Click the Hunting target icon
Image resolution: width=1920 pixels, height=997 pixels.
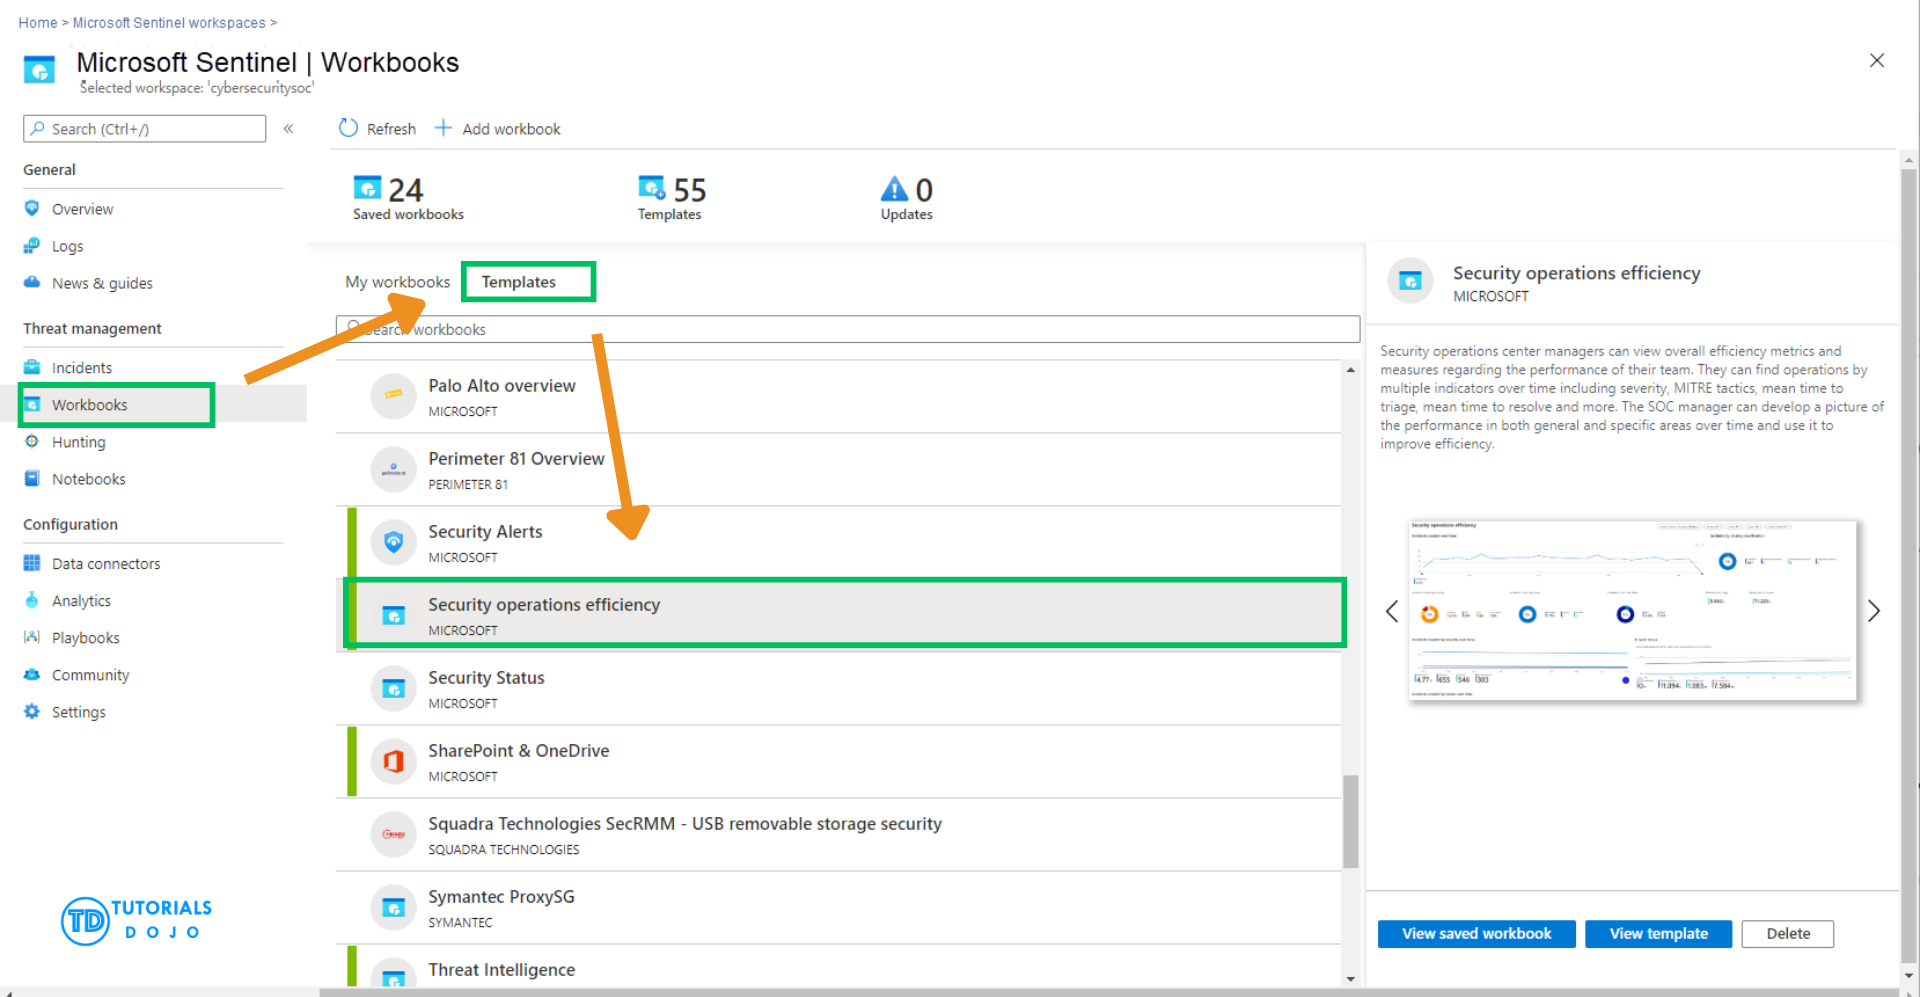(32, 441)
